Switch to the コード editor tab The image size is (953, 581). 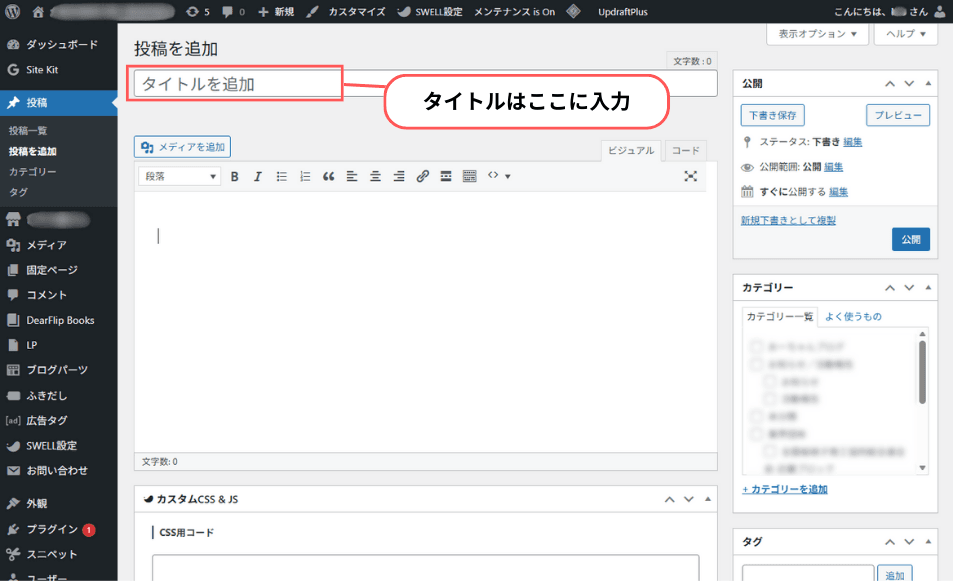tap(684, 150)
